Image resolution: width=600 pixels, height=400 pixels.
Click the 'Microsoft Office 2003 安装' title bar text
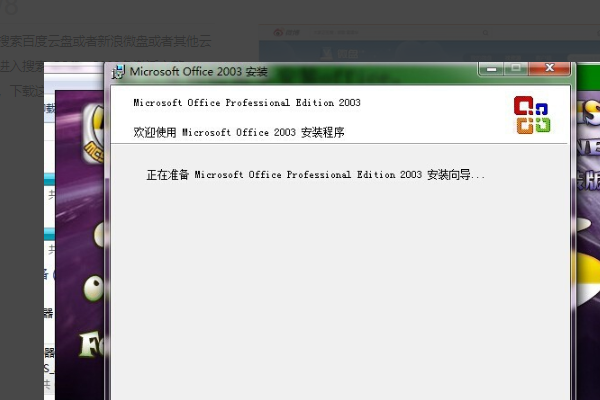(198, 72)
